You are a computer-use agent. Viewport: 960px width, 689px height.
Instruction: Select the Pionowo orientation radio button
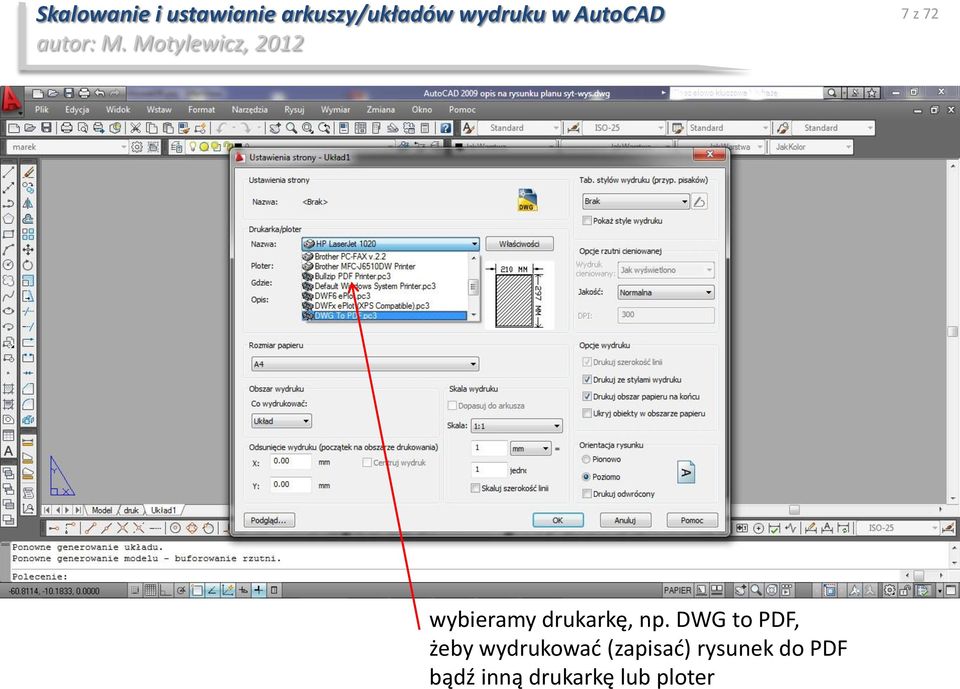[x=586, y=459]
